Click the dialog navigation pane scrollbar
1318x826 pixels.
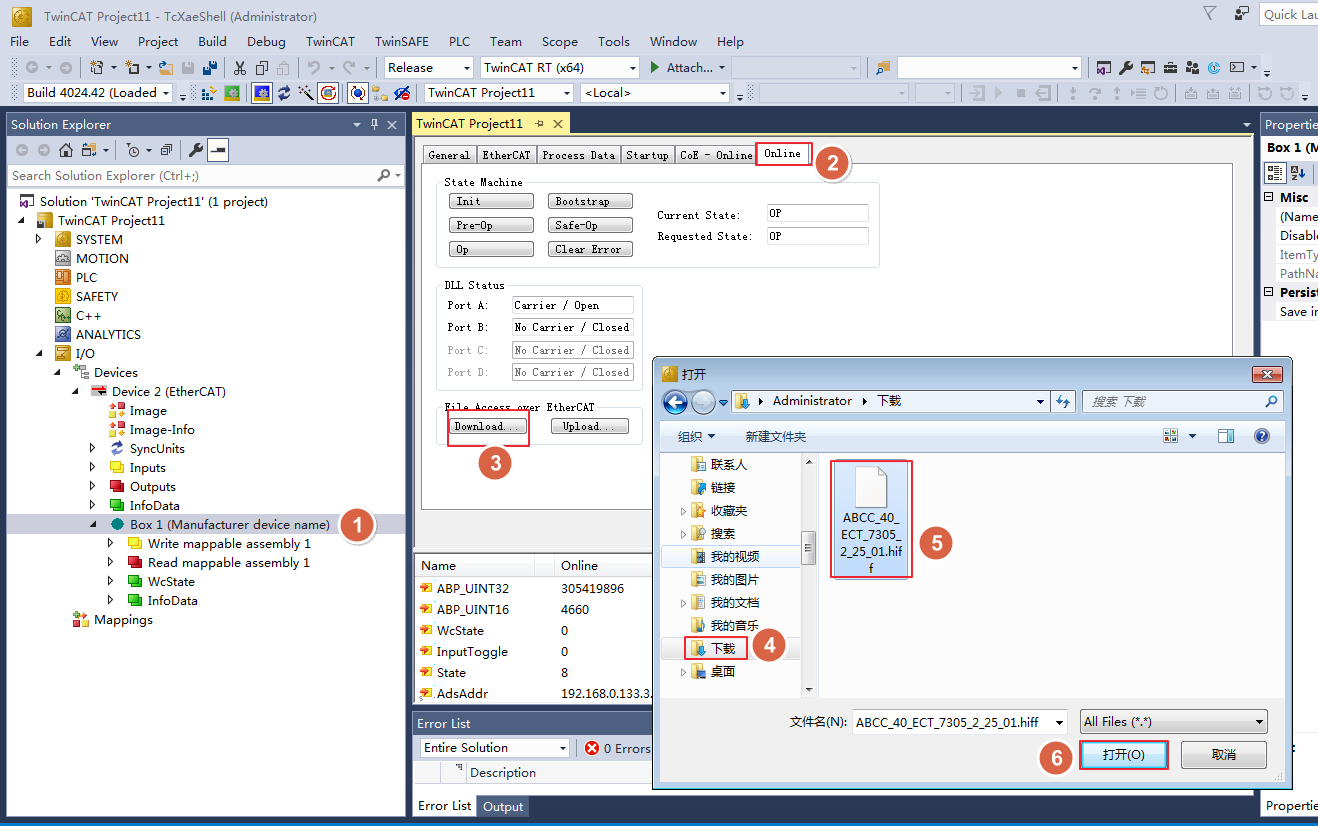pos(811,547)
